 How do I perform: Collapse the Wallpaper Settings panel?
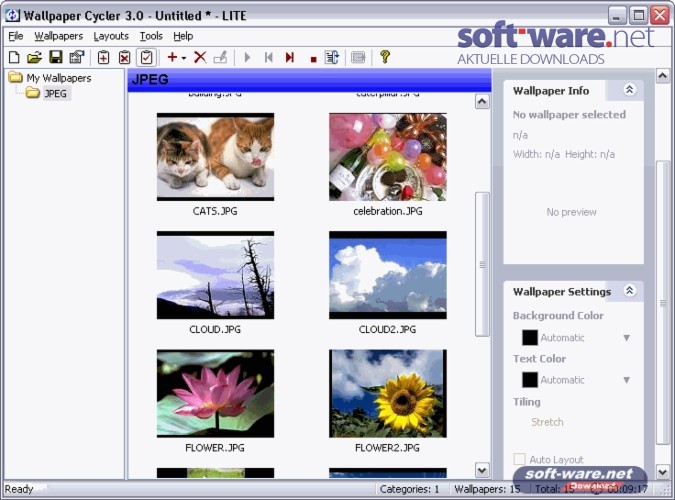pyautogui.click(x=629, y=291)
